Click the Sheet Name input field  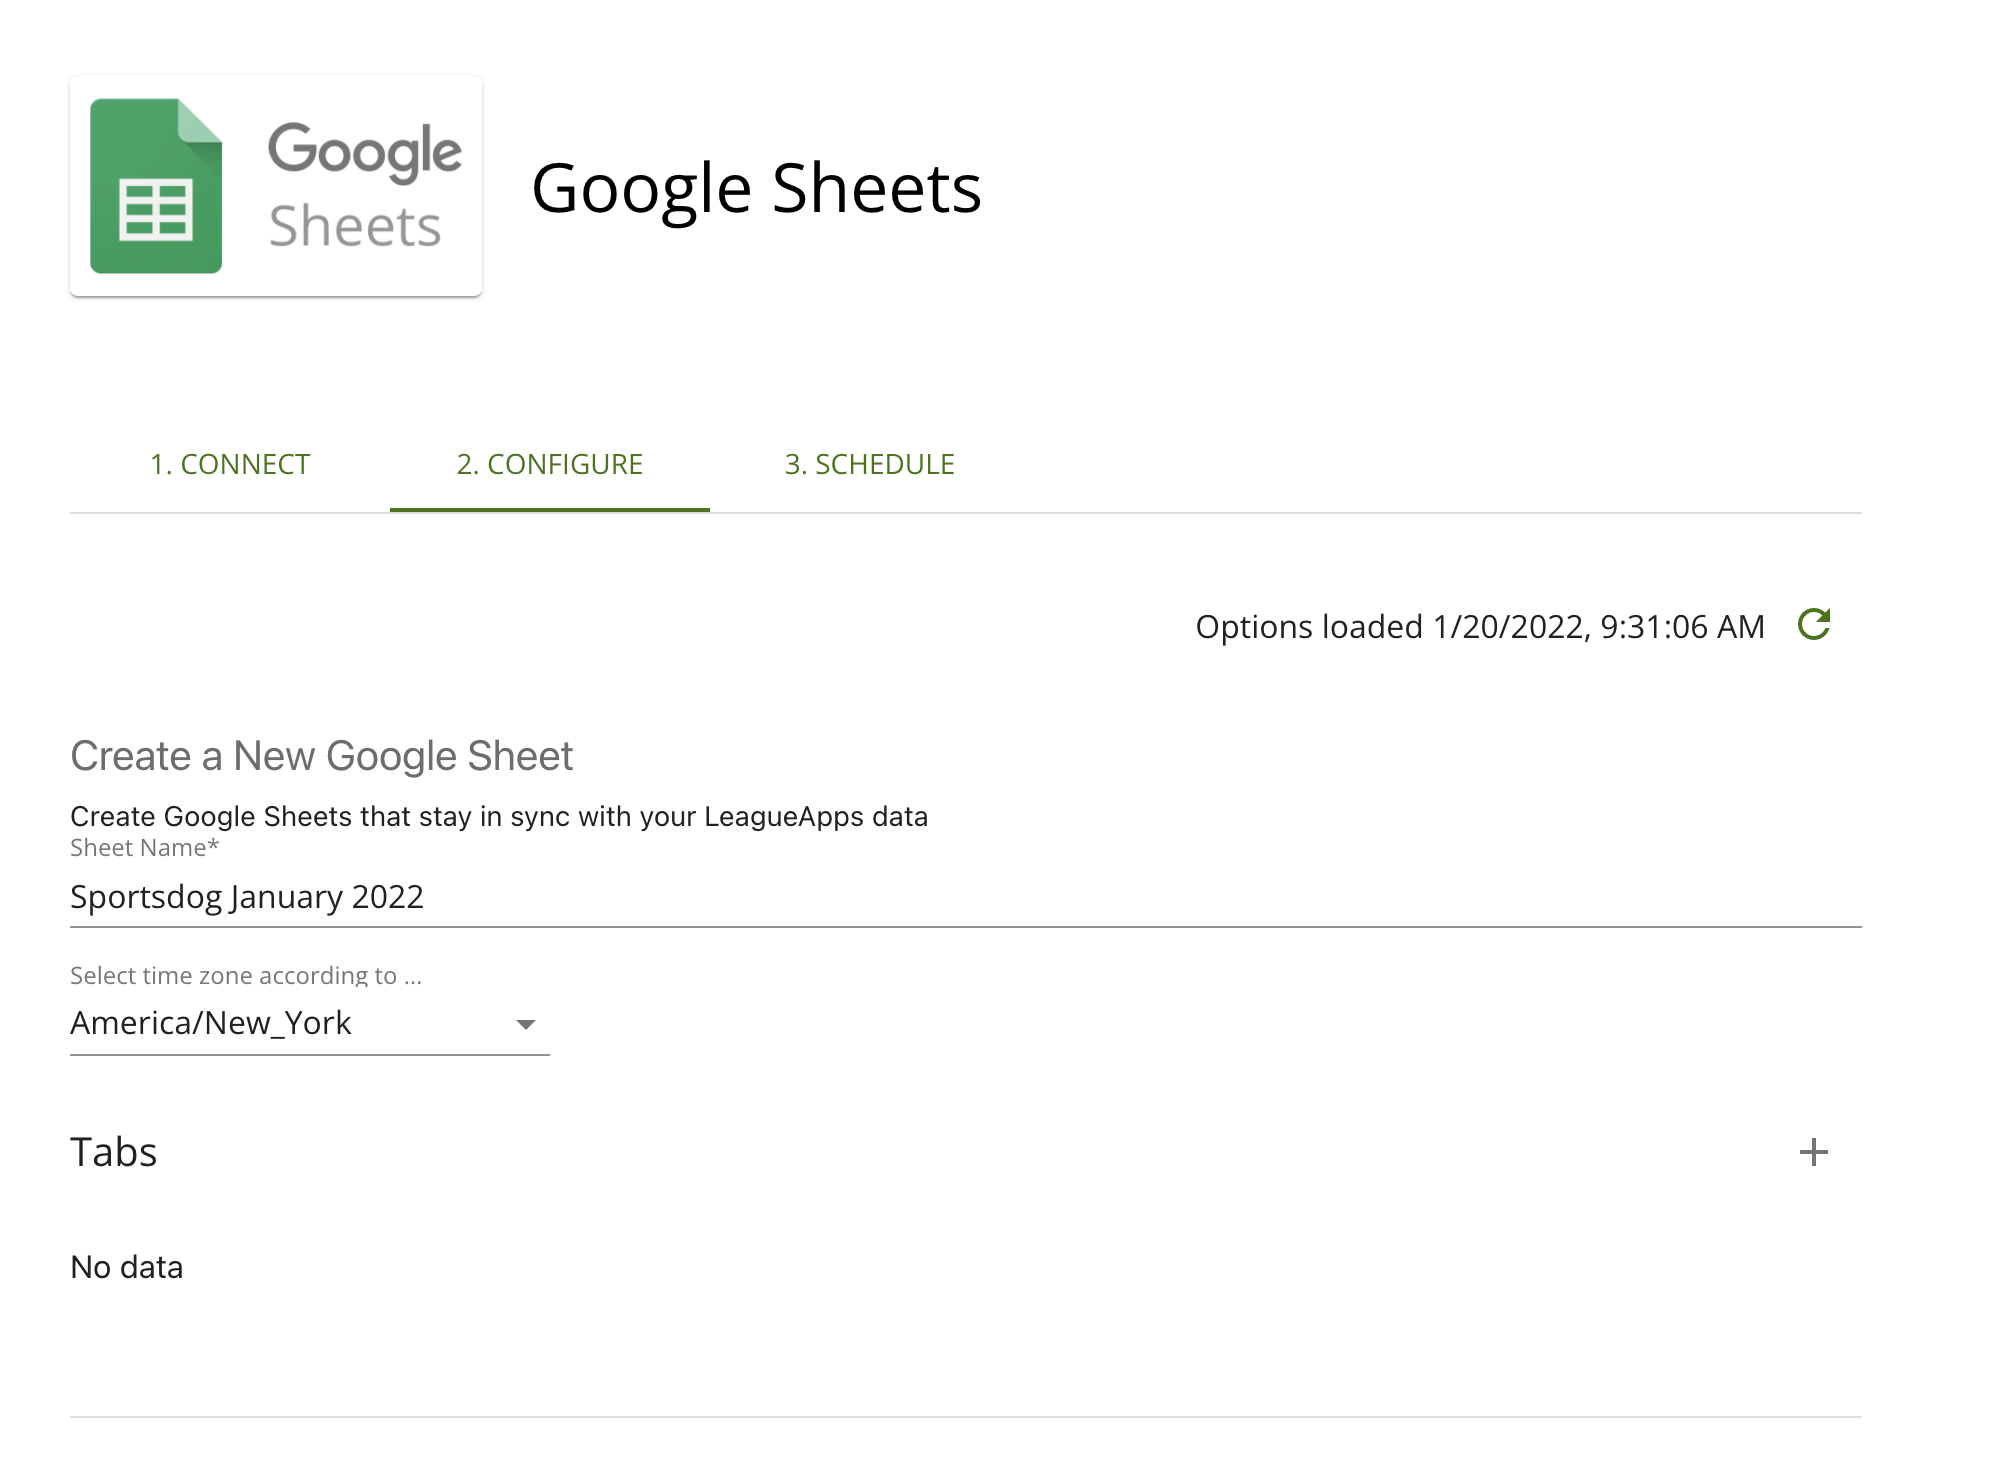[x=966, y=897]
